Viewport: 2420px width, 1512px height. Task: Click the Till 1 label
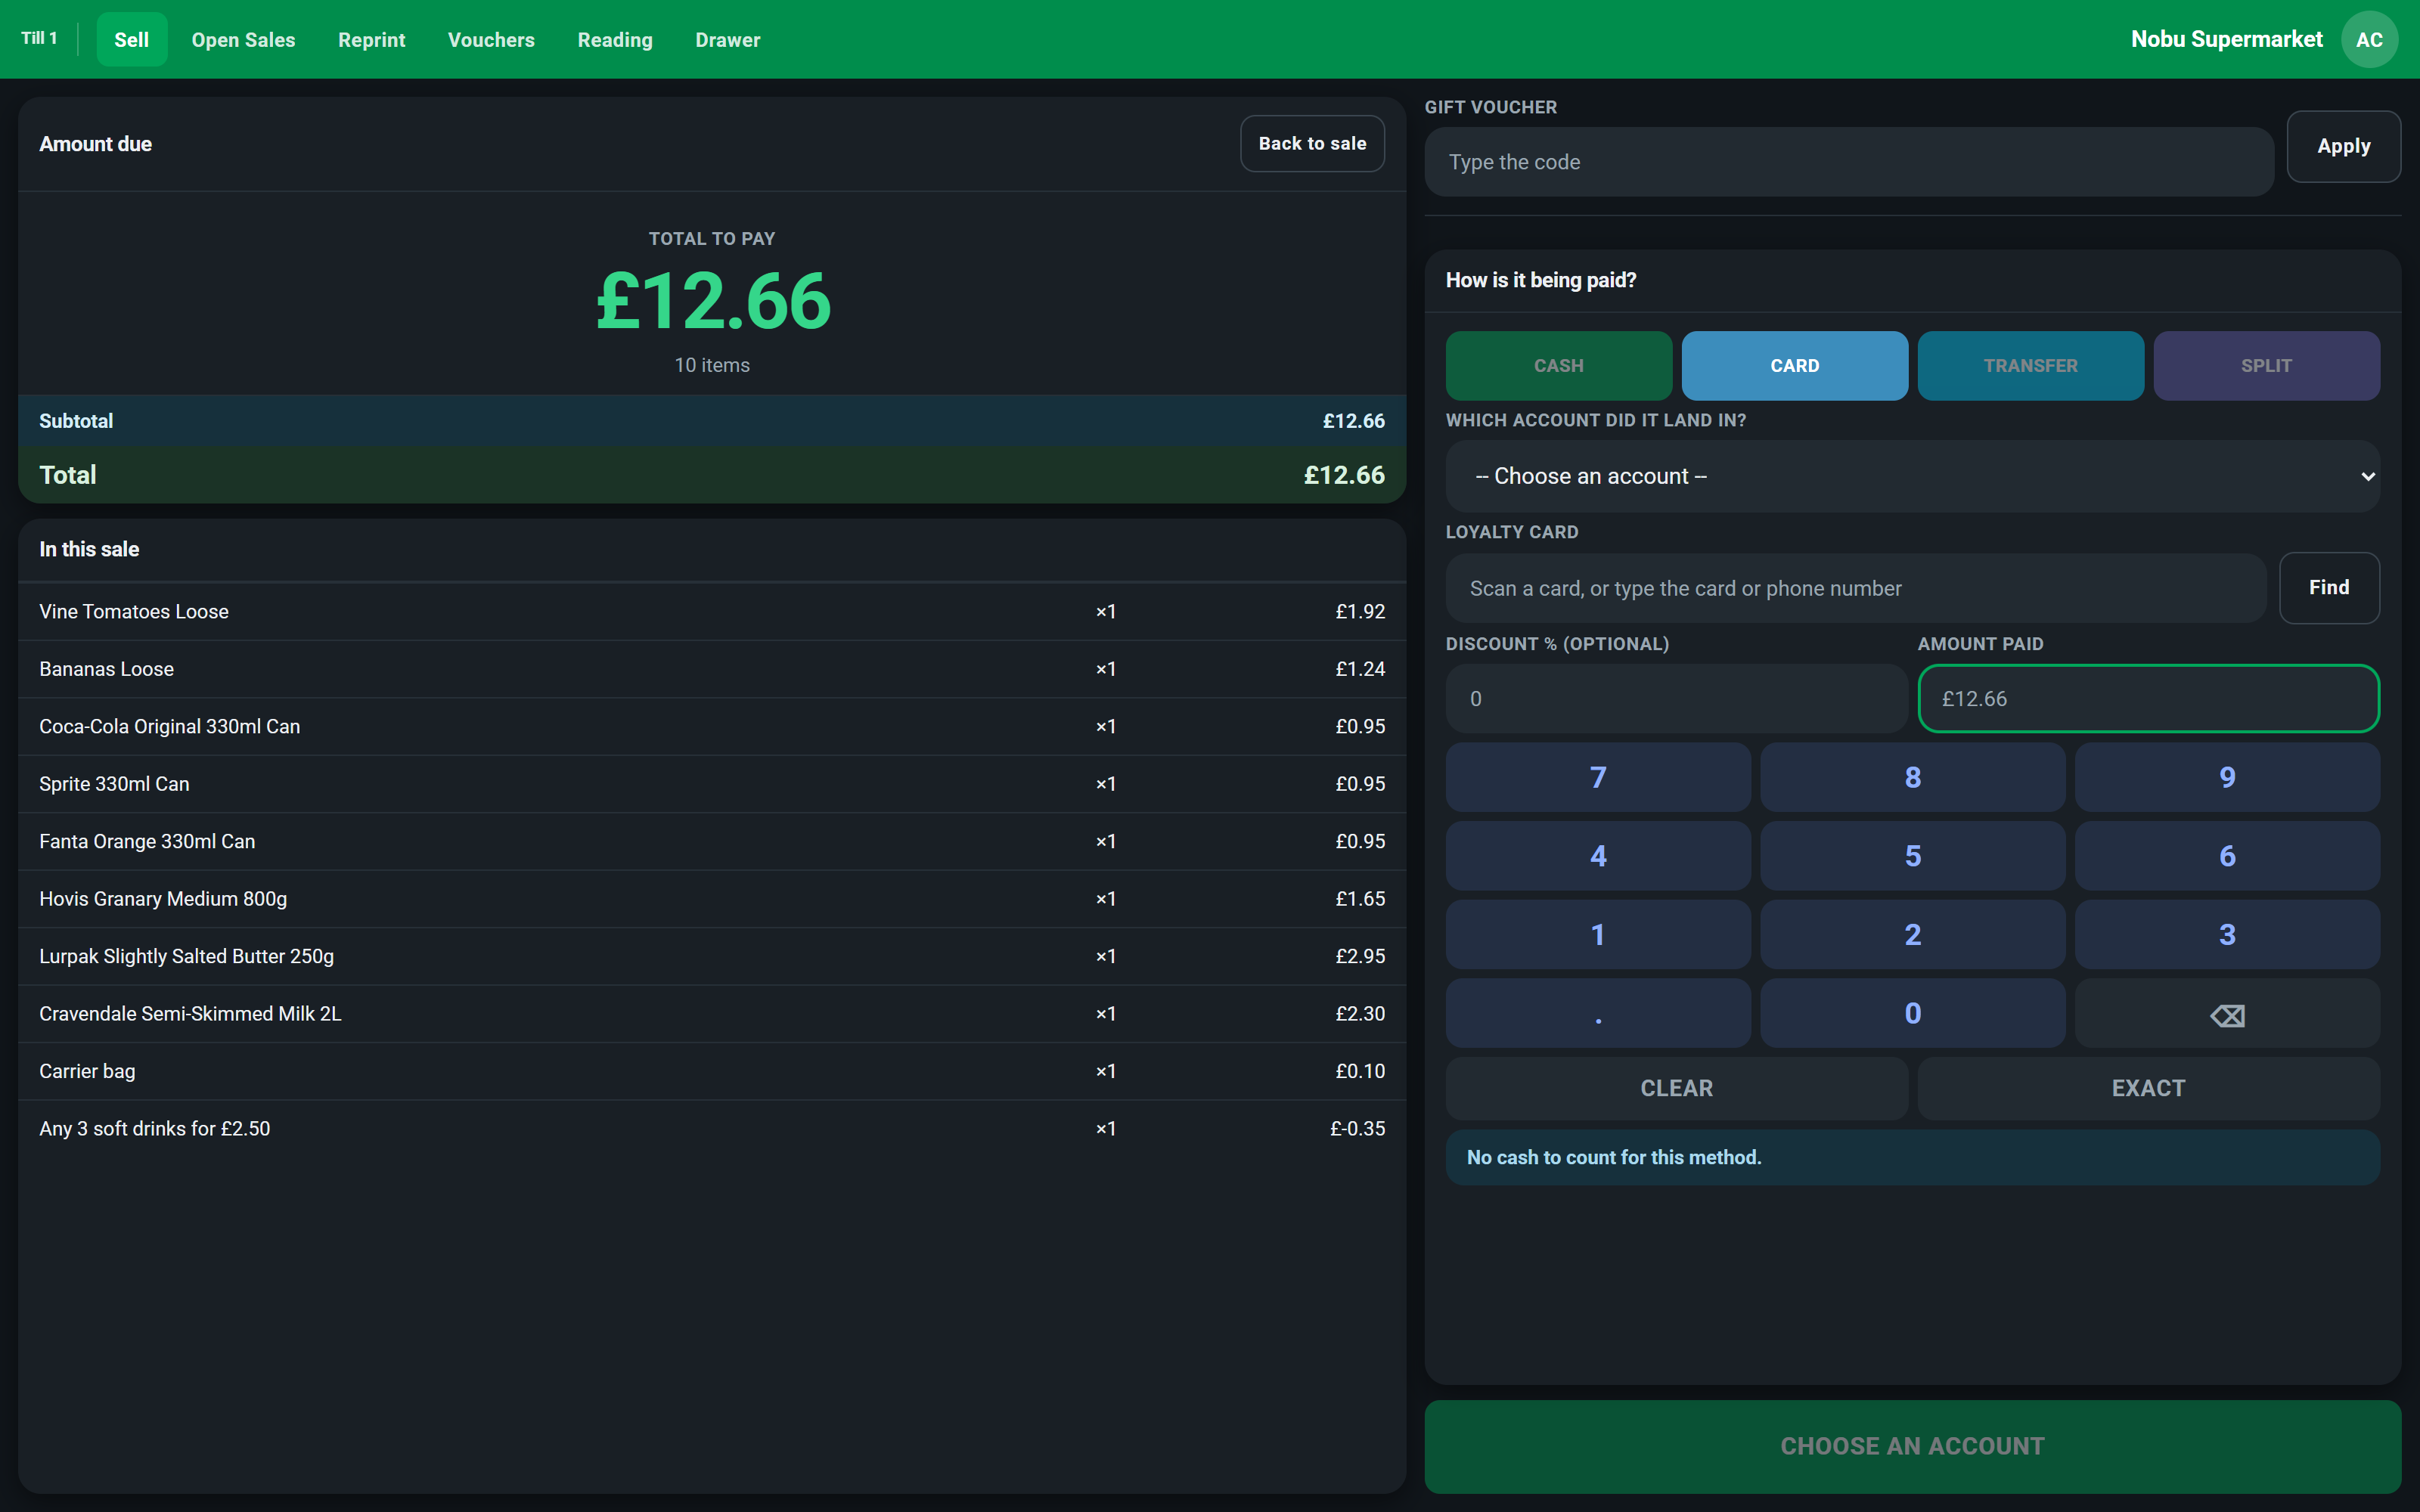(x=39, y=38)
